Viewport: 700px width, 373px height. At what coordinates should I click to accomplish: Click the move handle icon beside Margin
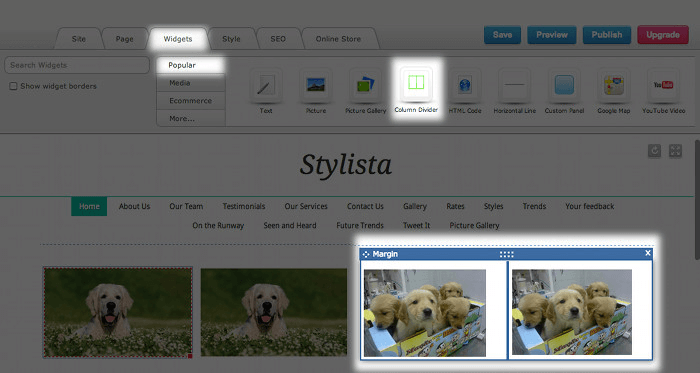pyautogui.click(x=366, y=254)
